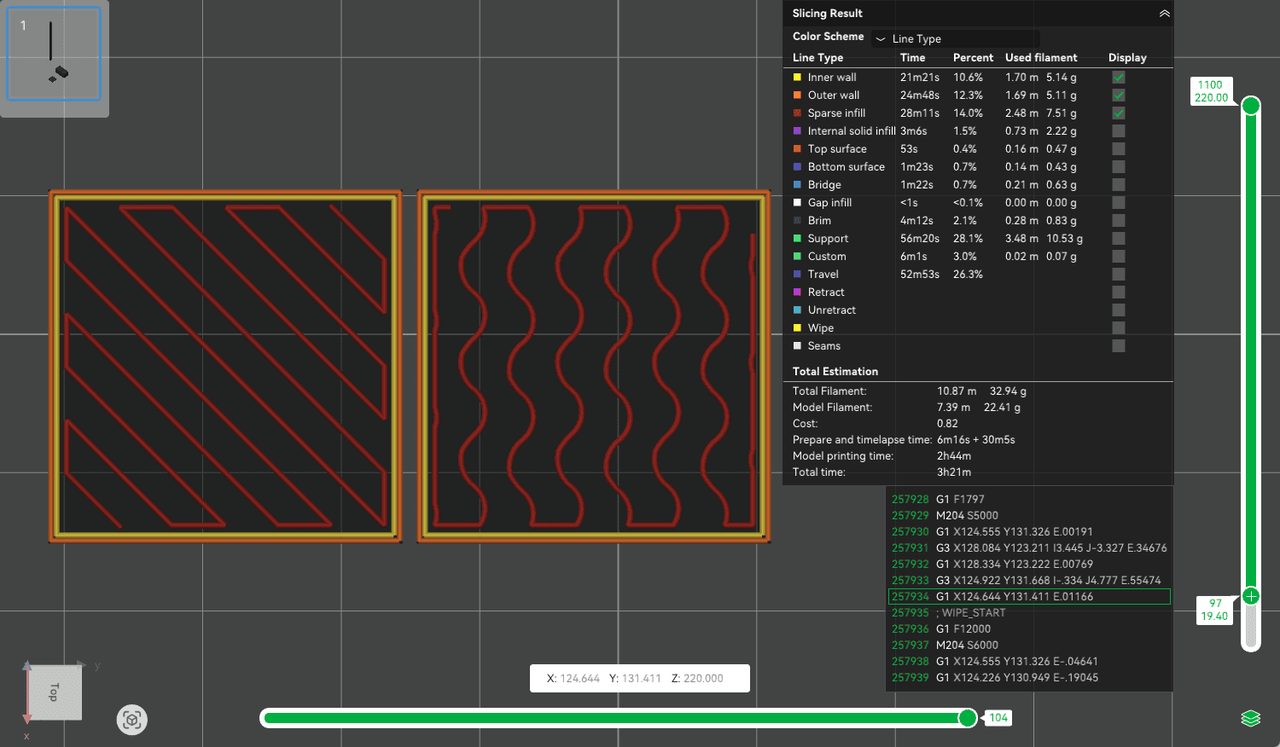The width and height of the screenshot is (1280, 747).
Task: Collapse the Slicing Result panel
Action: click(x=1164, y=14)
